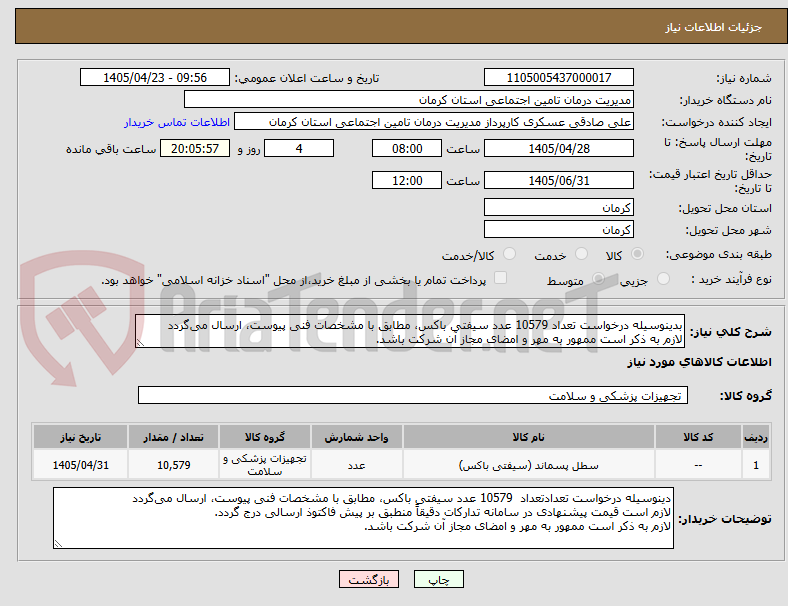Select the خدمت radio button
This screenshot has width=788, height=606.
pyautogui.click(x=581, y=254)
